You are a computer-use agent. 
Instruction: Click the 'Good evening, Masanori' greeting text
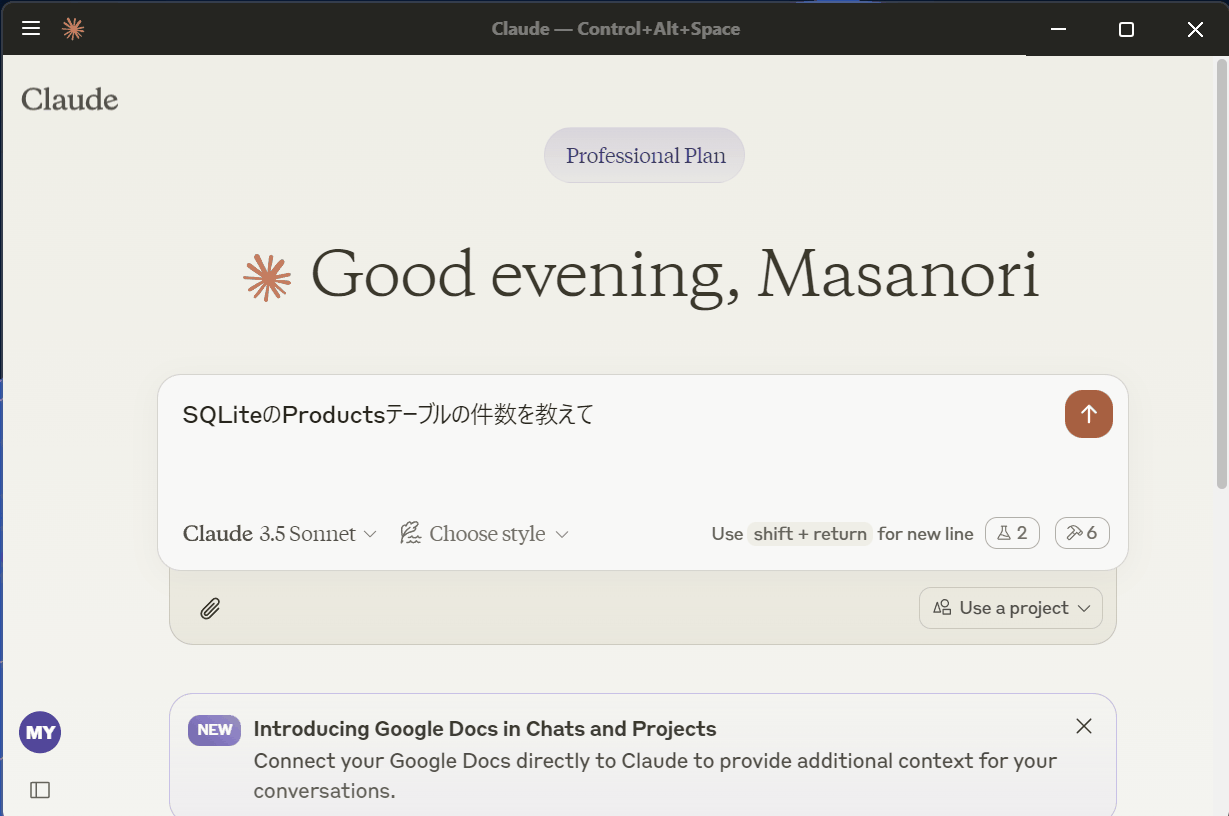[x=676, y=275]
